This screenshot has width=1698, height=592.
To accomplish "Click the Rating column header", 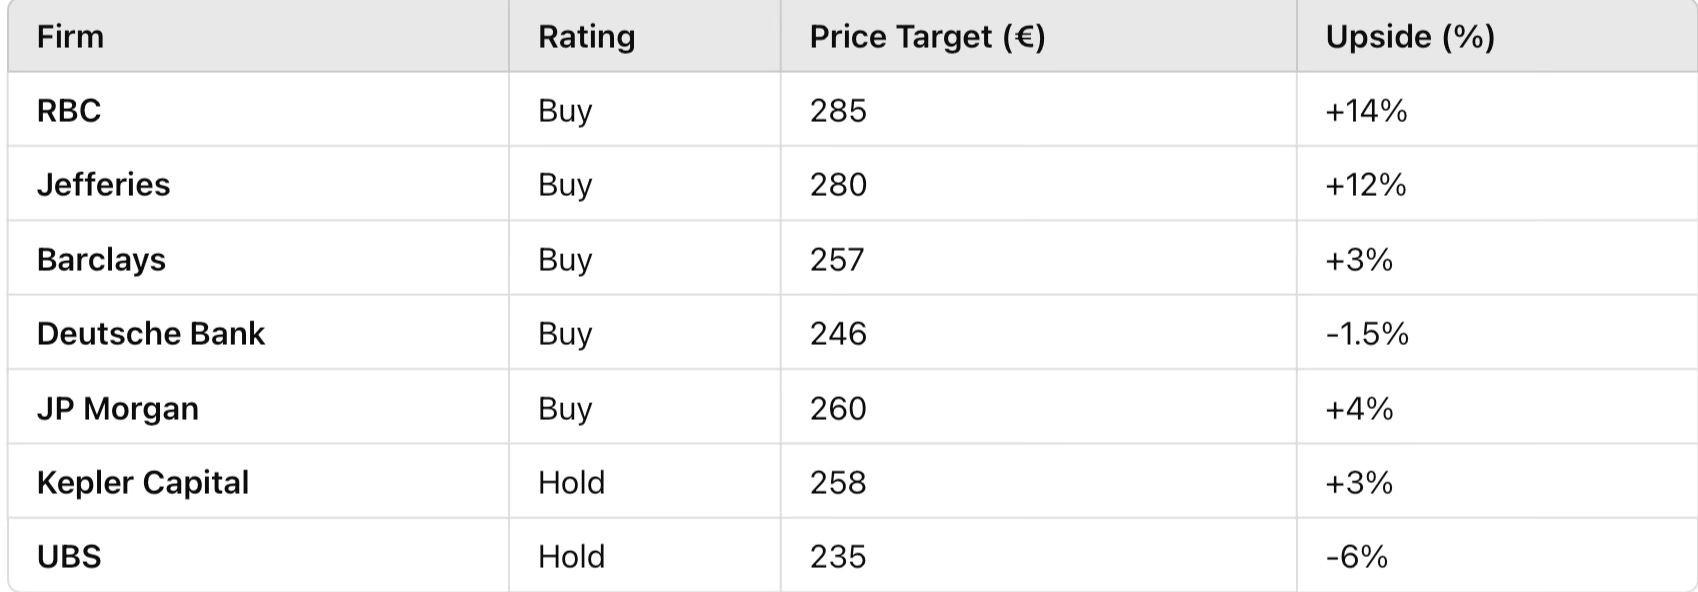I will tap(586, 37).
